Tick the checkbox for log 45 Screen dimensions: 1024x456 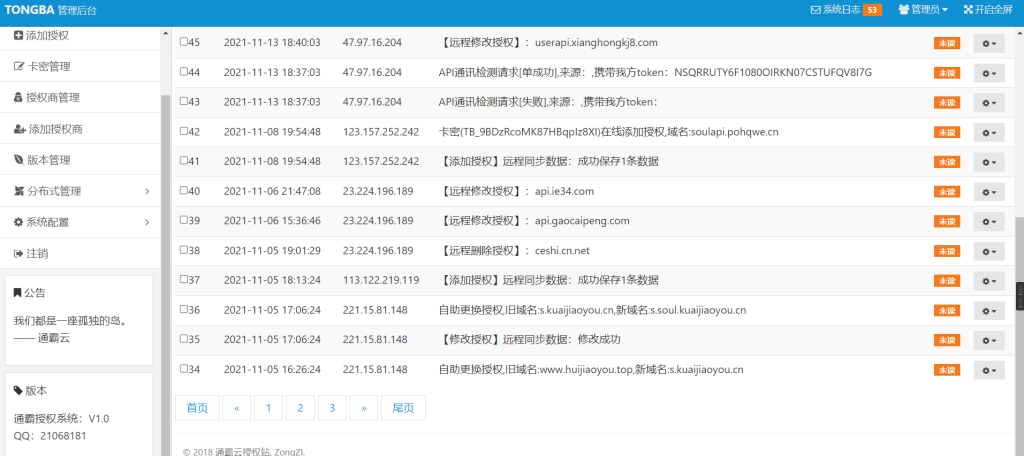pos(184,42)
